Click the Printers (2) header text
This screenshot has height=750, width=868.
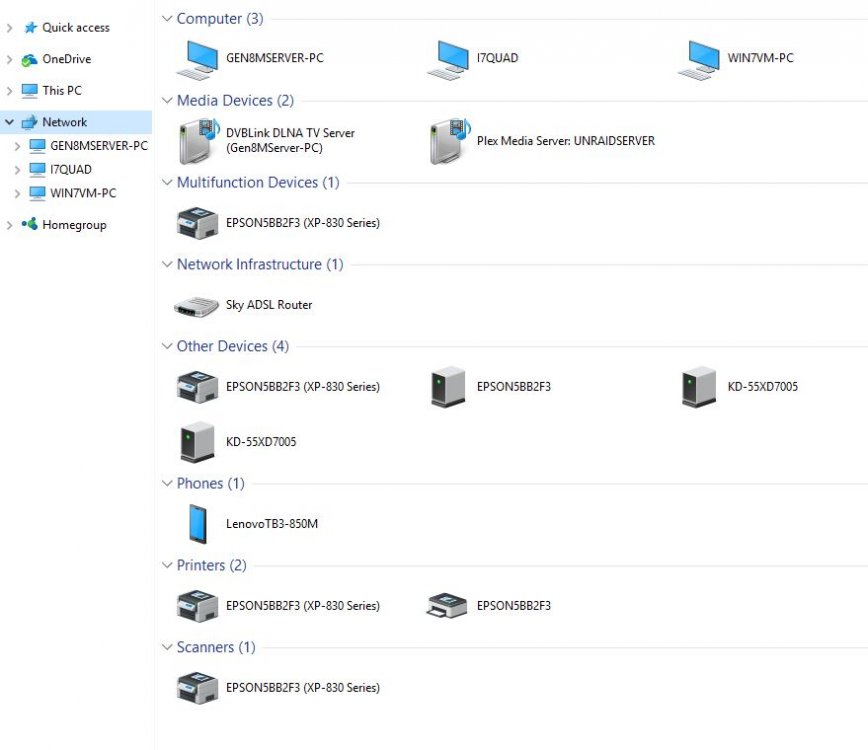211,565
